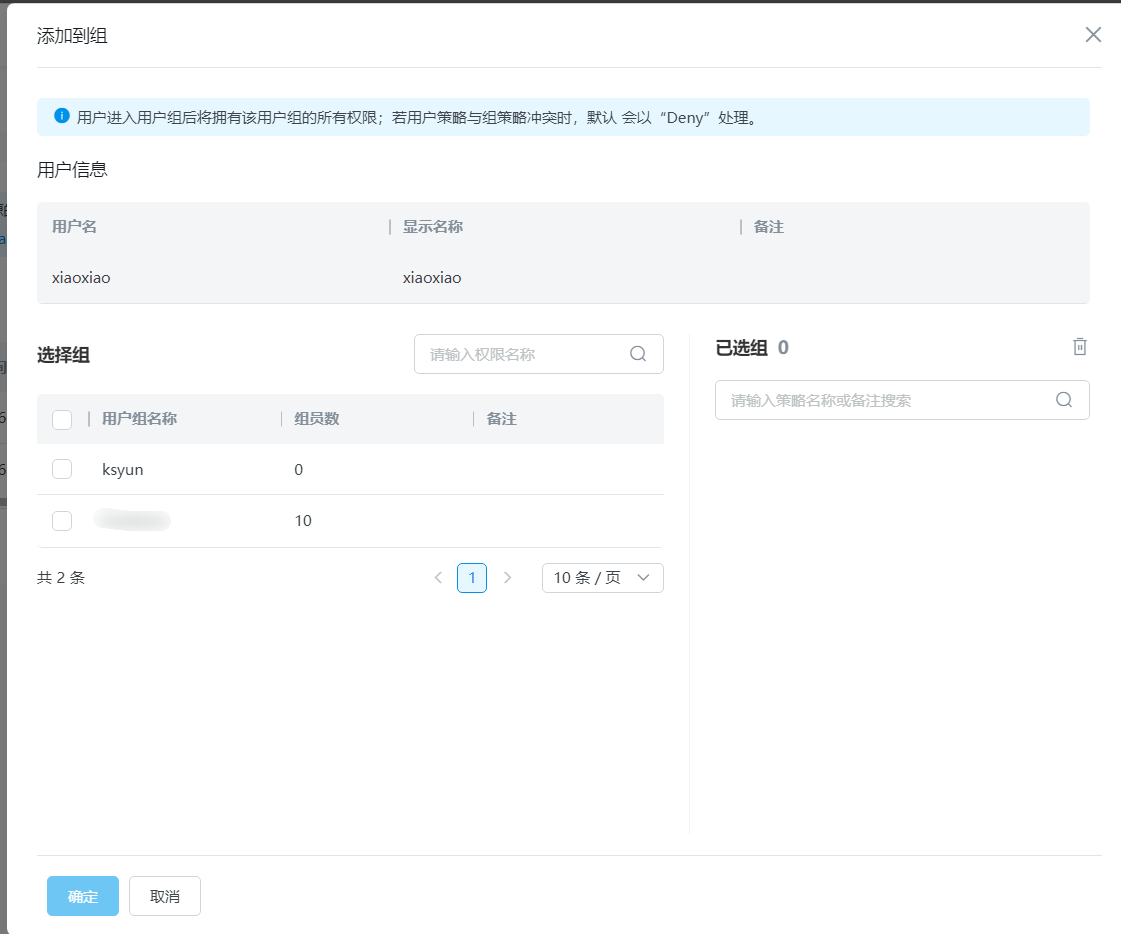Click the xiaoxiao username cell
This screenshot has height=934, width=1121.
(81, 278)
